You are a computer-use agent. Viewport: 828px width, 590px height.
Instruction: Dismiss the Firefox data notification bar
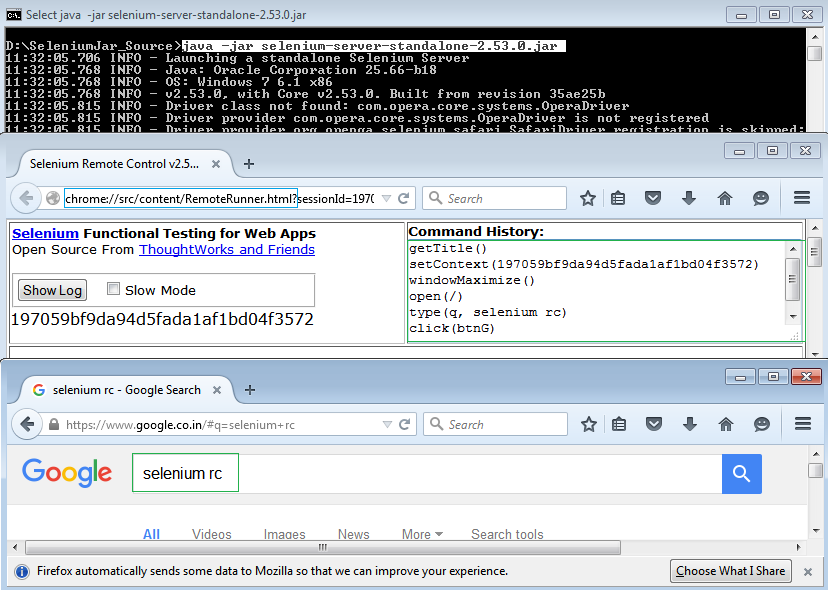click(x=807, y=572)
